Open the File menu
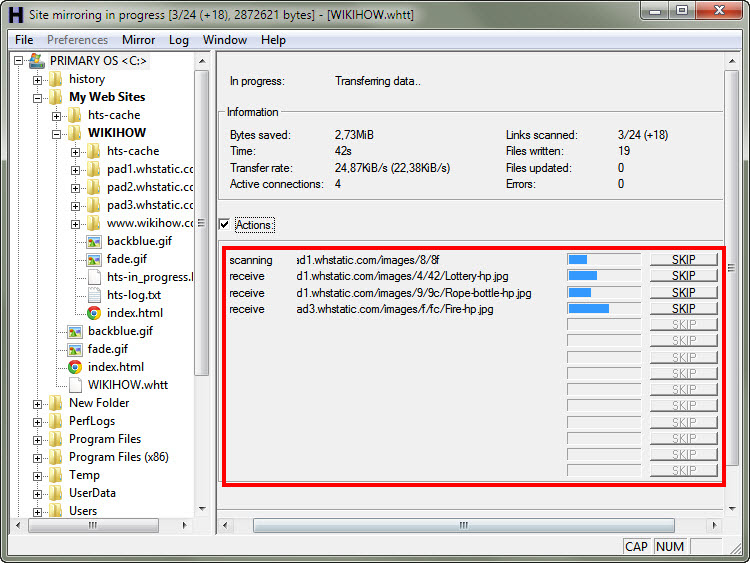This screenshot has height=563, width=750. (x=24, y=40)
